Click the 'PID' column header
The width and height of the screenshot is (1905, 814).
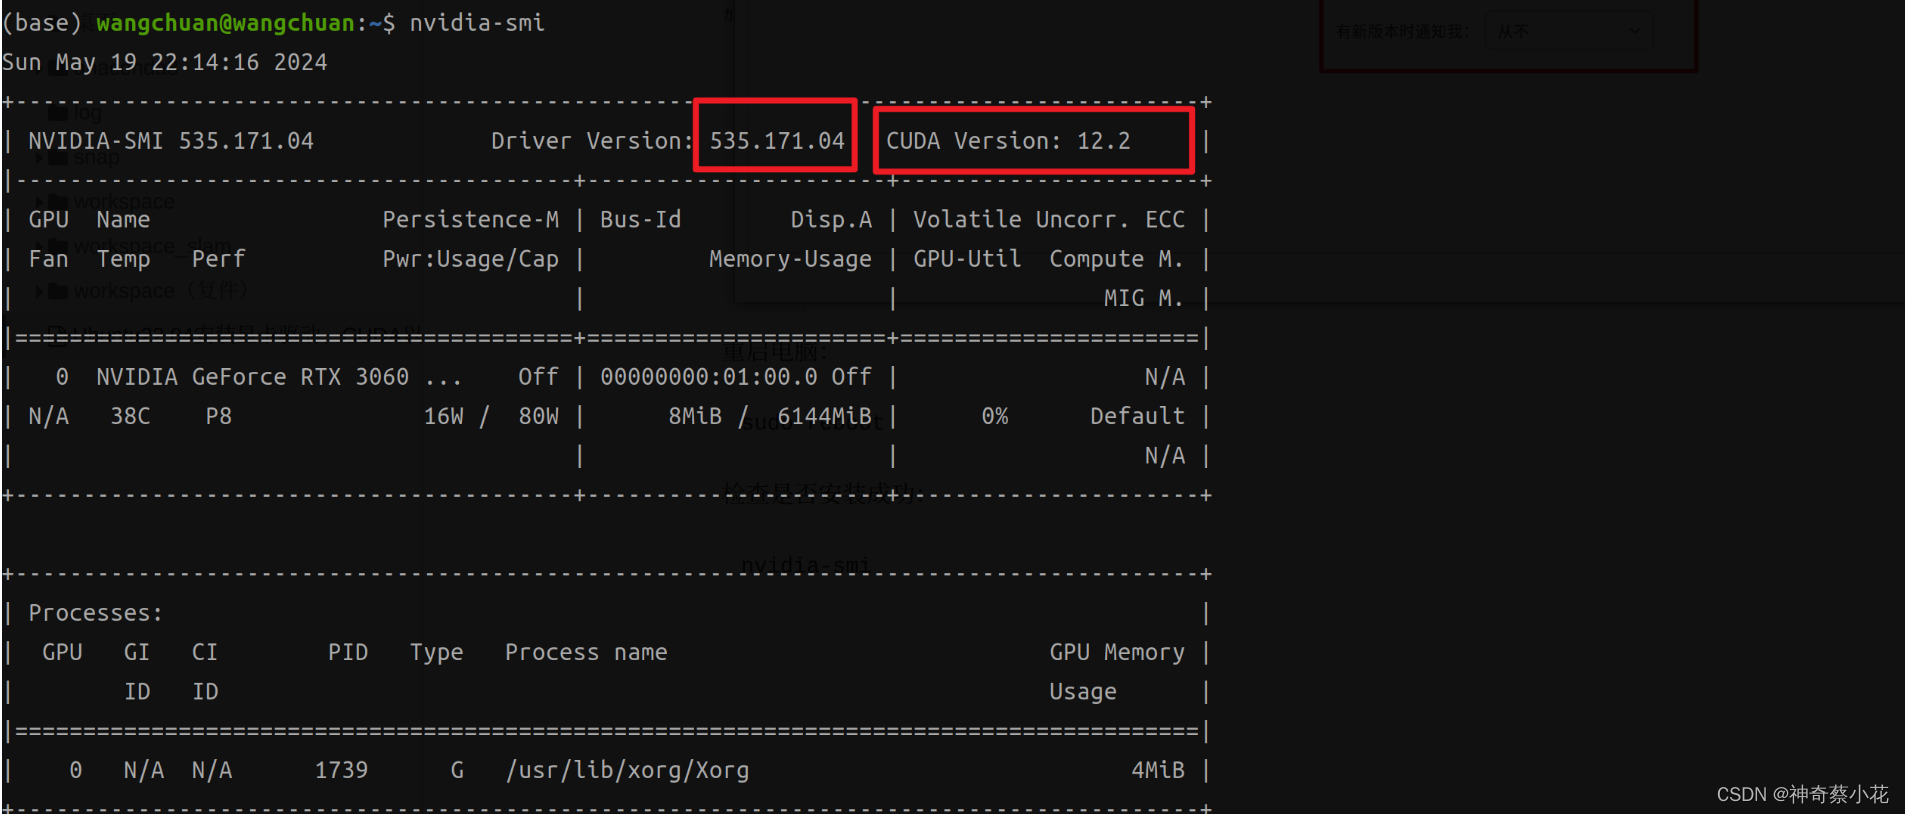348,652
